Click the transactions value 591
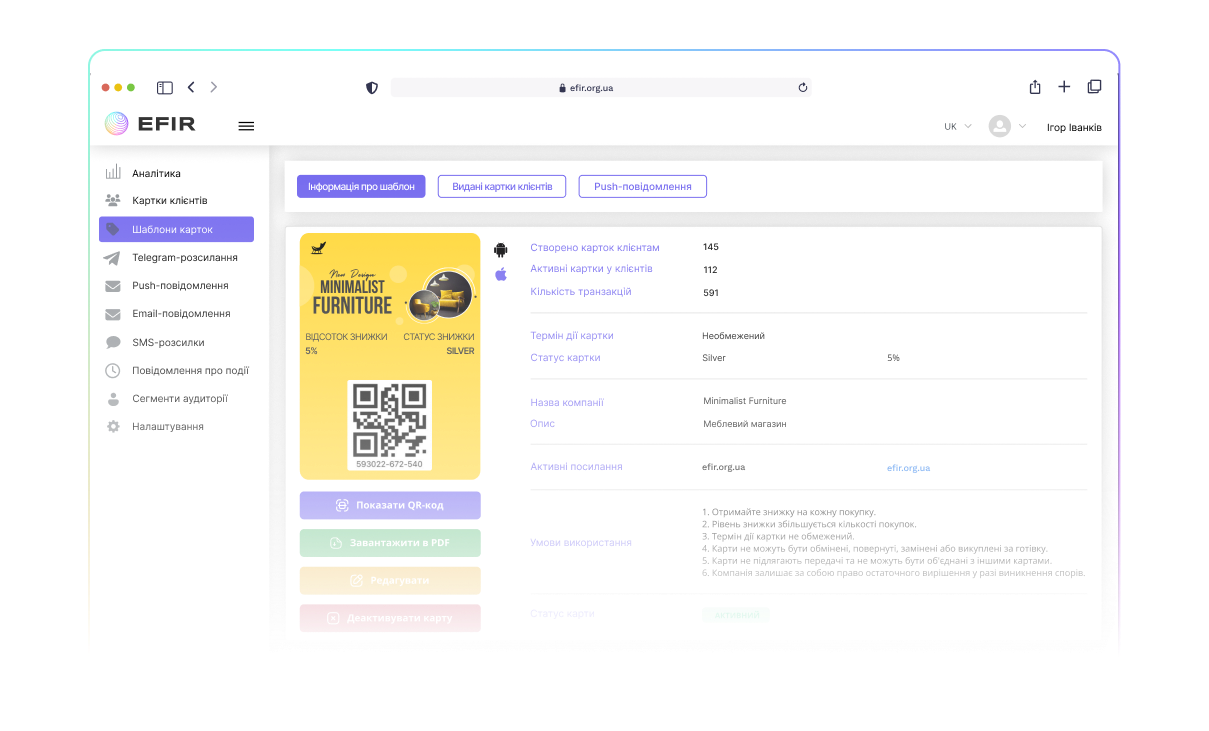The image size is (1209, 731). point(711,293)
